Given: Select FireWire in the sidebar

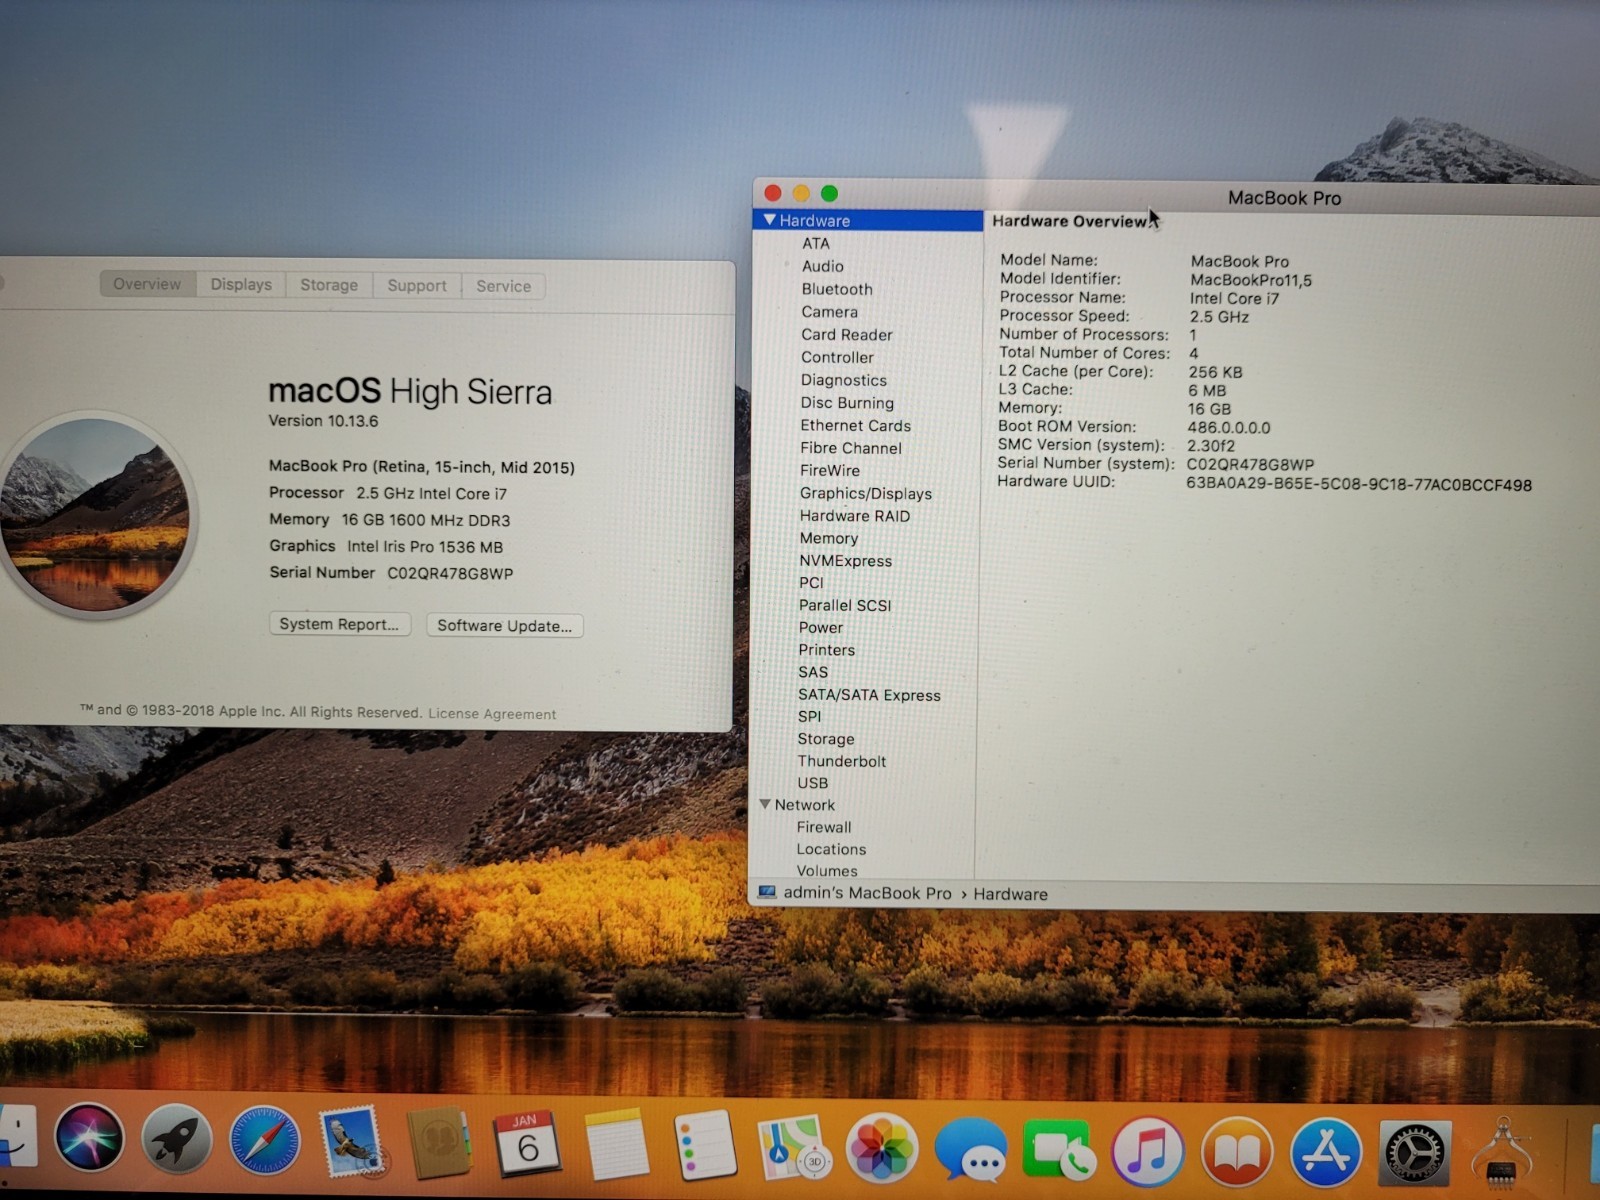Looking at the screenshot, I should (x=830, y=470).
